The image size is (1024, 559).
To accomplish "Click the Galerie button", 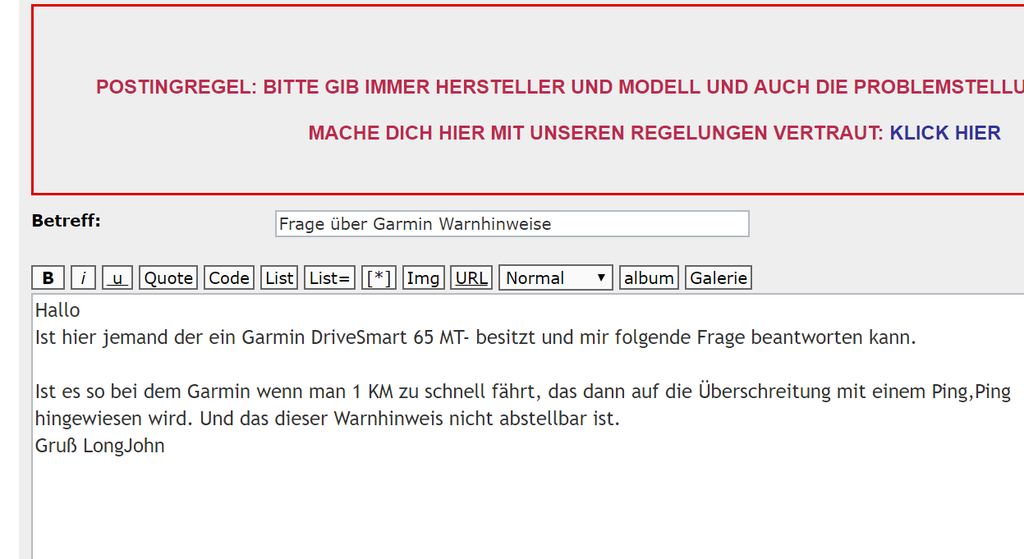I will pos(718,278).
